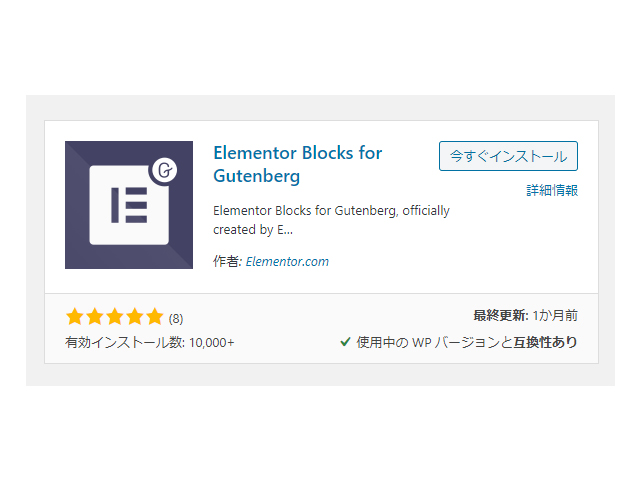Click the first rating star

tap(75, 317)
